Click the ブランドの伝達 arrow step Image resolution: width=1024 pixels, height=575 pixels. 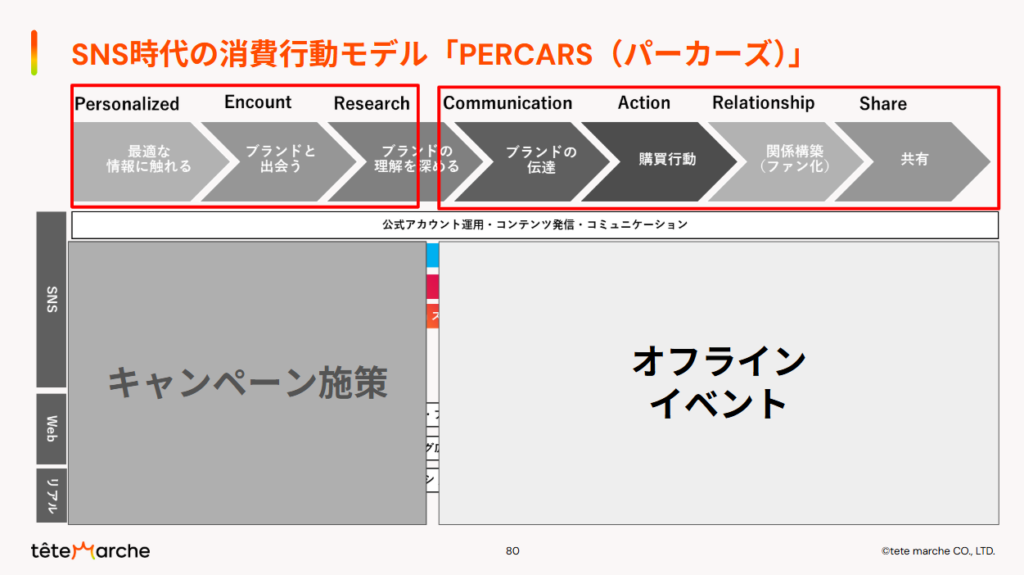click(540, 159)
